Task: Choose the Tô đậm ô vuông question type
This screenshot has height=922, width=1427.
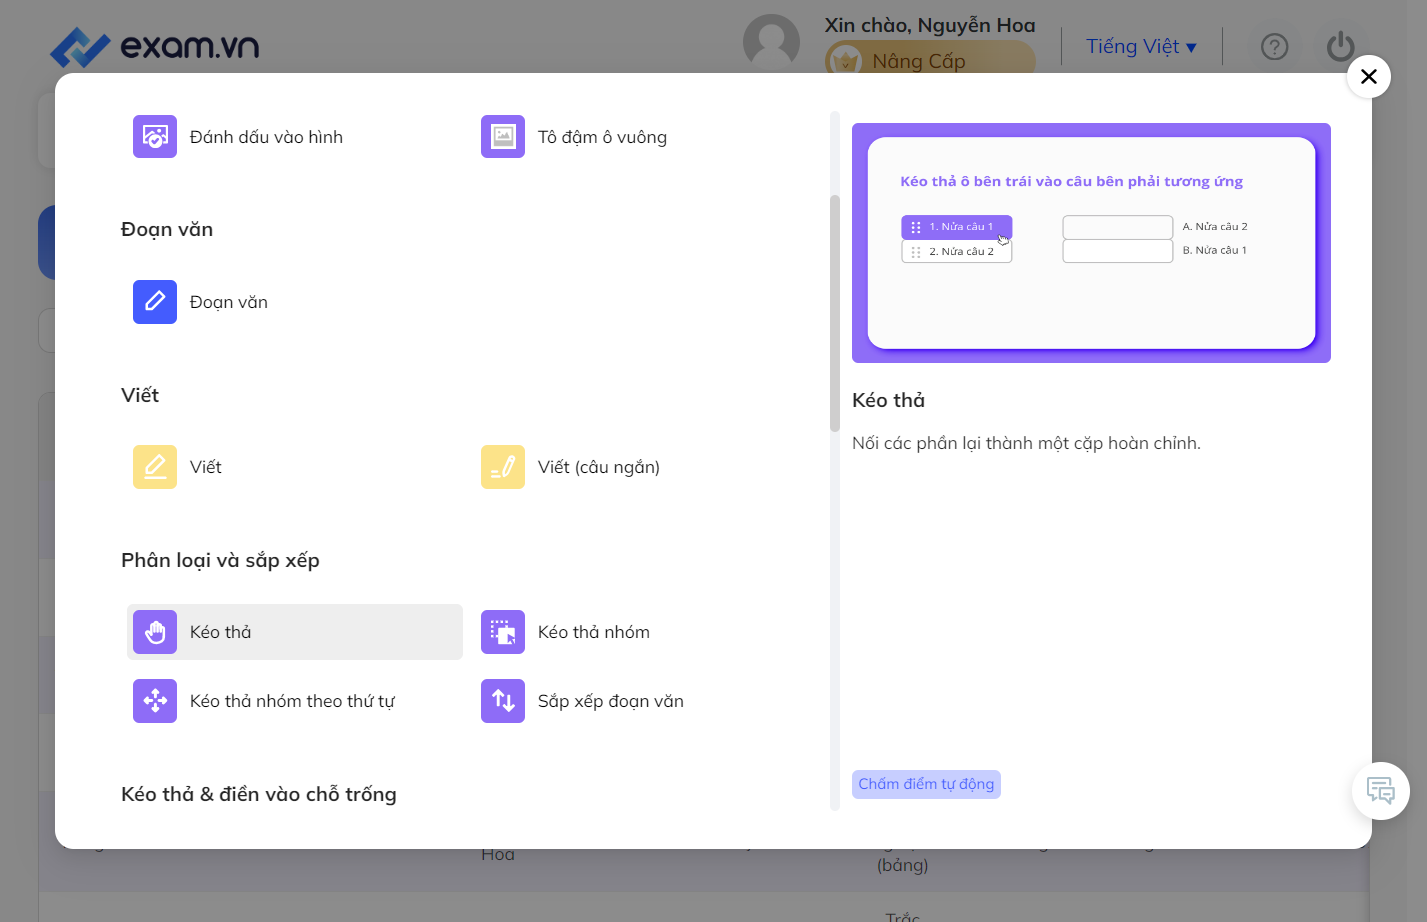Action: tap(643, 137)
